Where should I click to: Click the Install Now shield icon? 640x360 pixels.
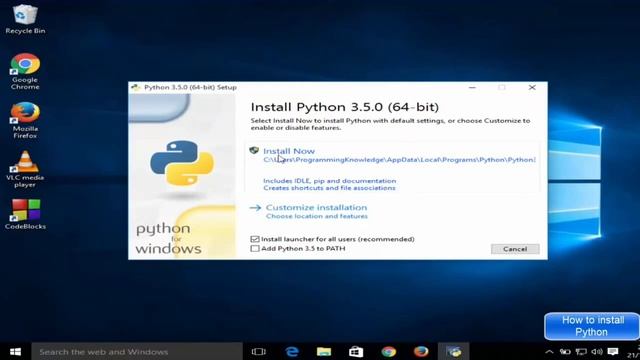[254, 151]
